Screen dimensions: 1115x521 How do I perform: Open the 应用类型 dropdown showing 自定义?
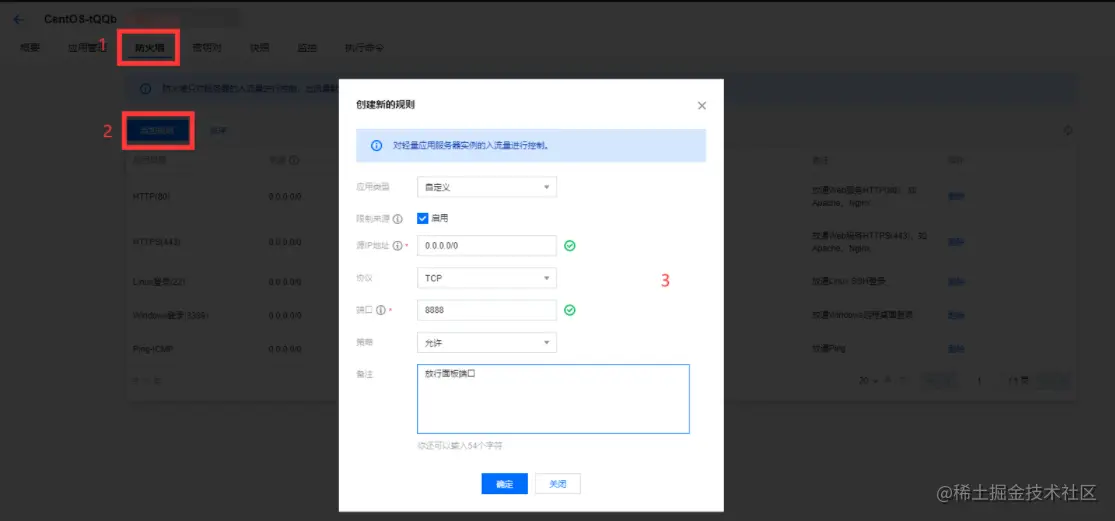tap(486, 187)
